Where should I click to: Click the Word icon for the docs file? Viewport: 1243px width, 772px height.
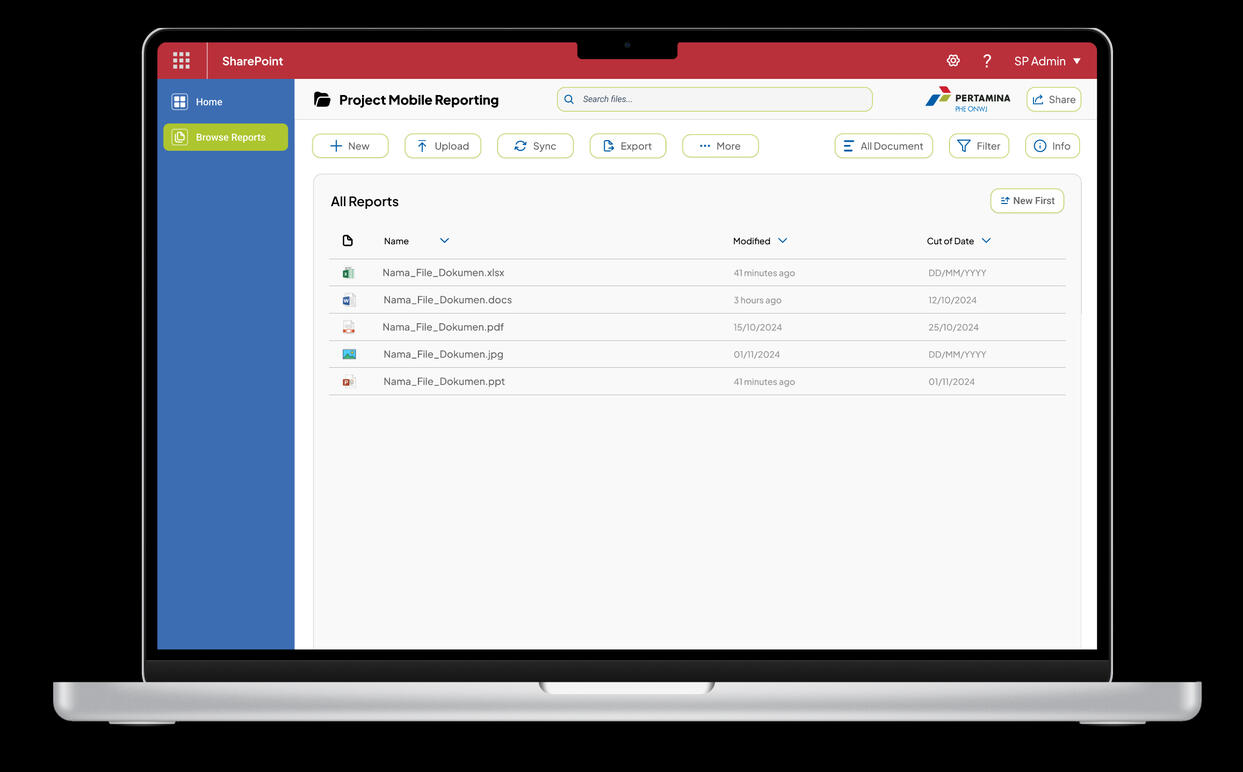pyautogui.click(x=348, y=300)
